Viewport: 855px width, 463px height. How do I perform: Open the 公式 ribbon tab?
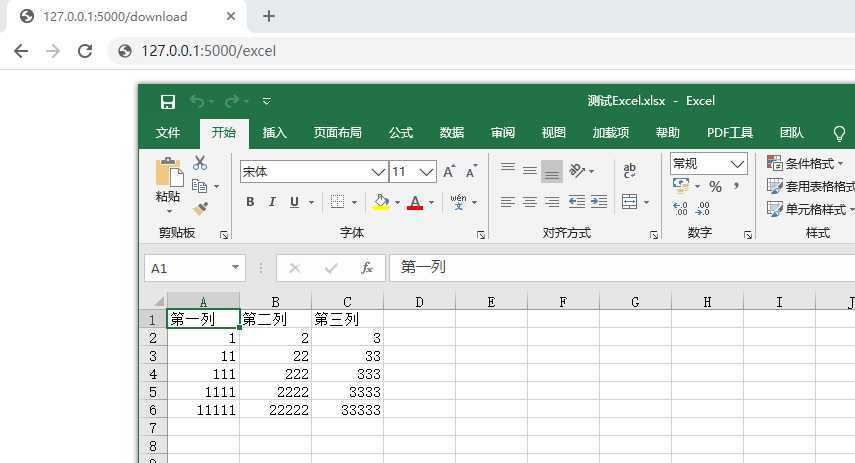[401, 133]
